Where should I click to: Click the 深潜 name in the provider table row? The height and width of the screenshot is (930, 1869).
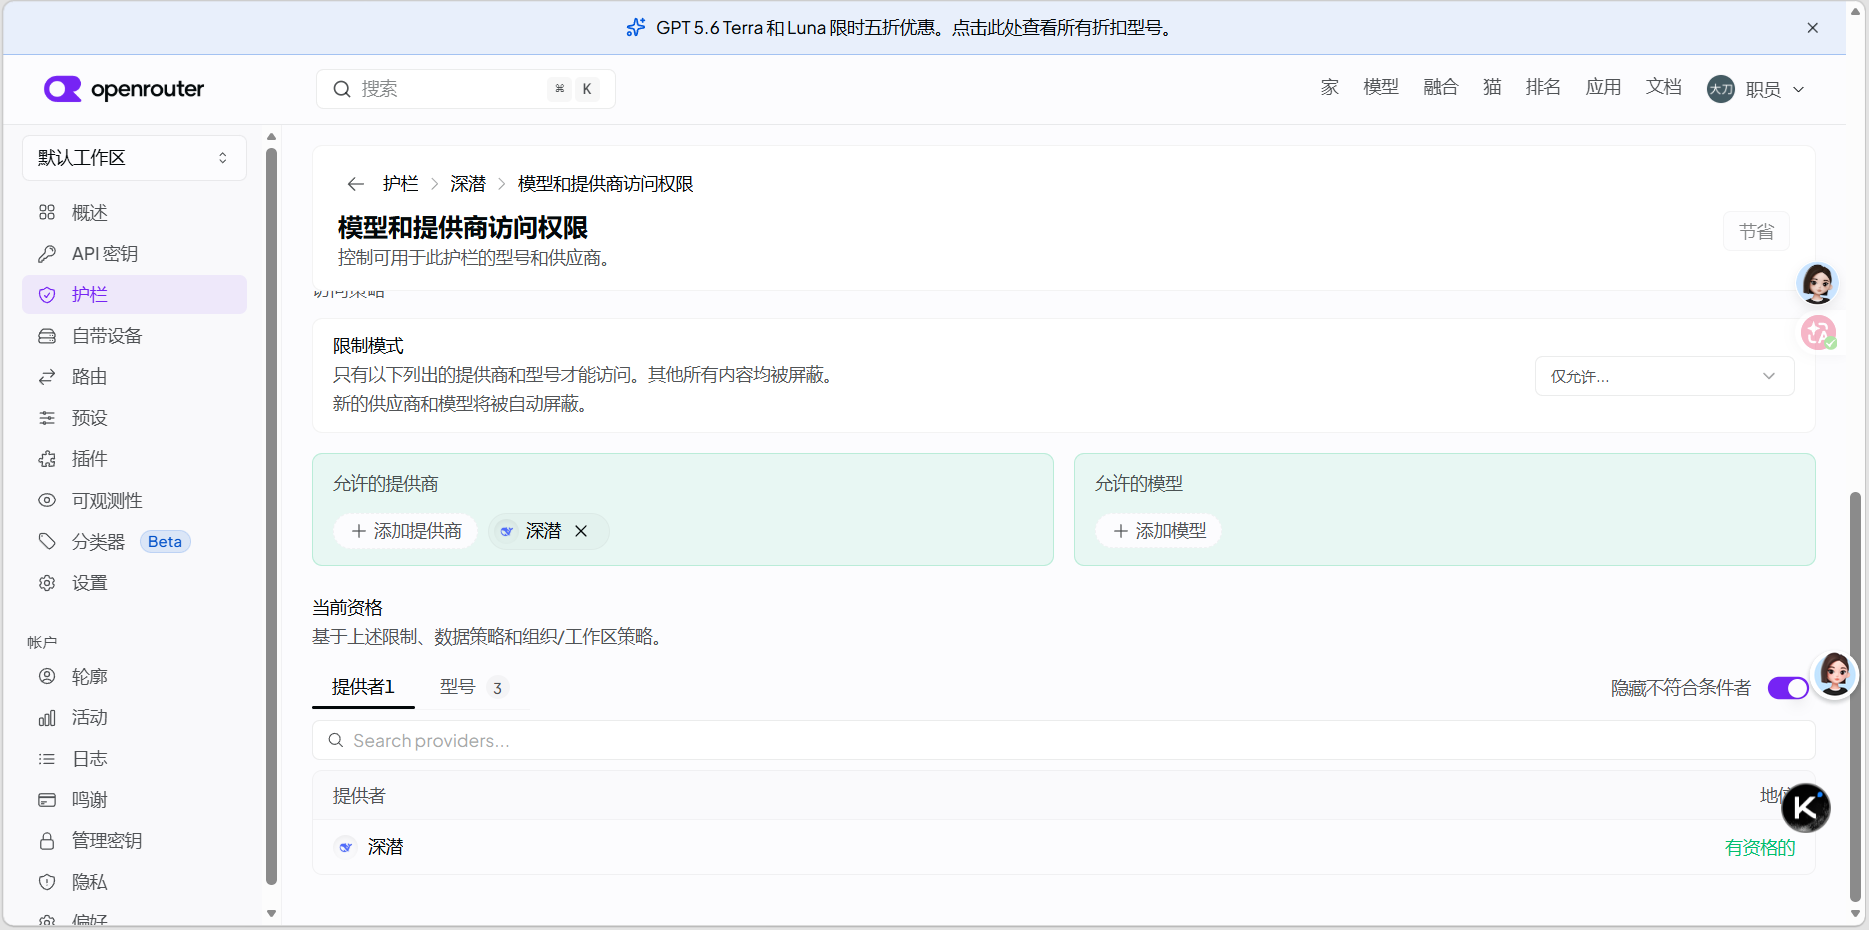(386, 847)
